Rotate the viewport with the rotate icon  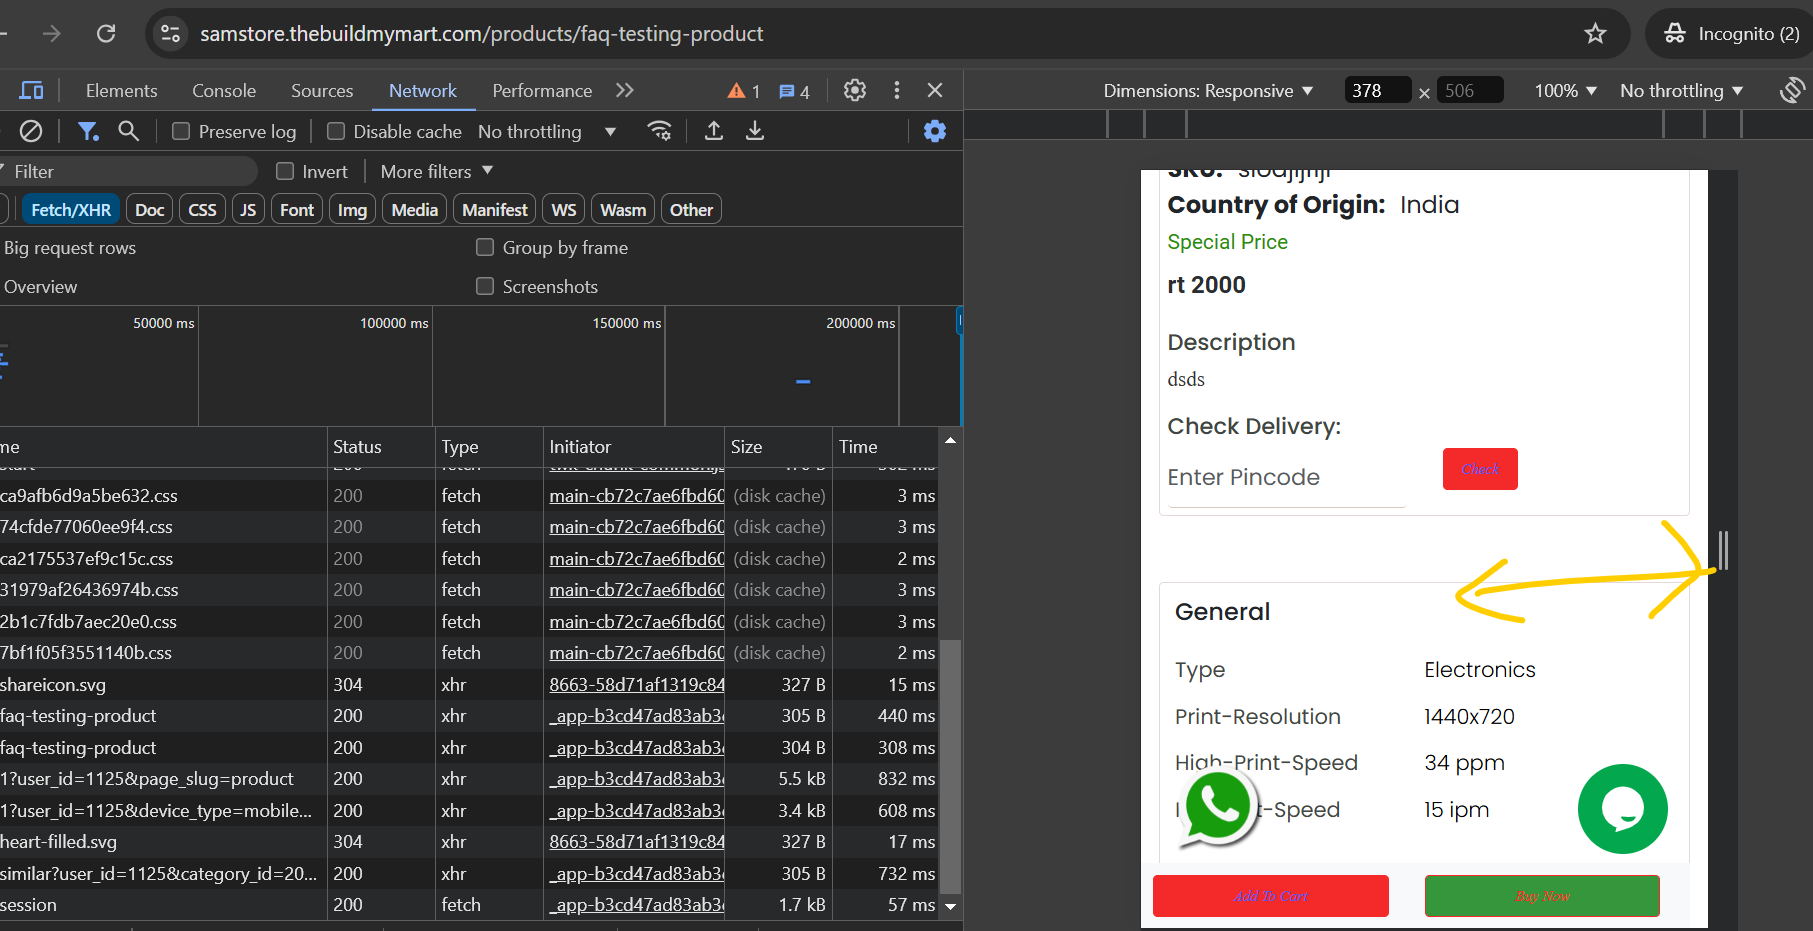pyautogui.click(x=1792, y=91)
